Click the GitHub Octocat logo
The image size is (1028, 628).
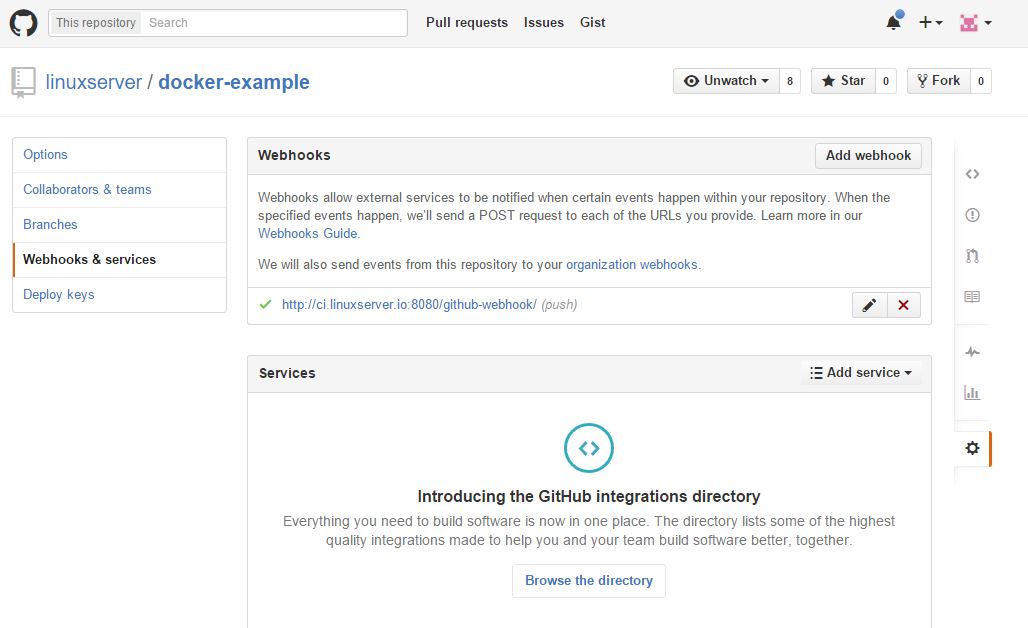pos(23,22)
